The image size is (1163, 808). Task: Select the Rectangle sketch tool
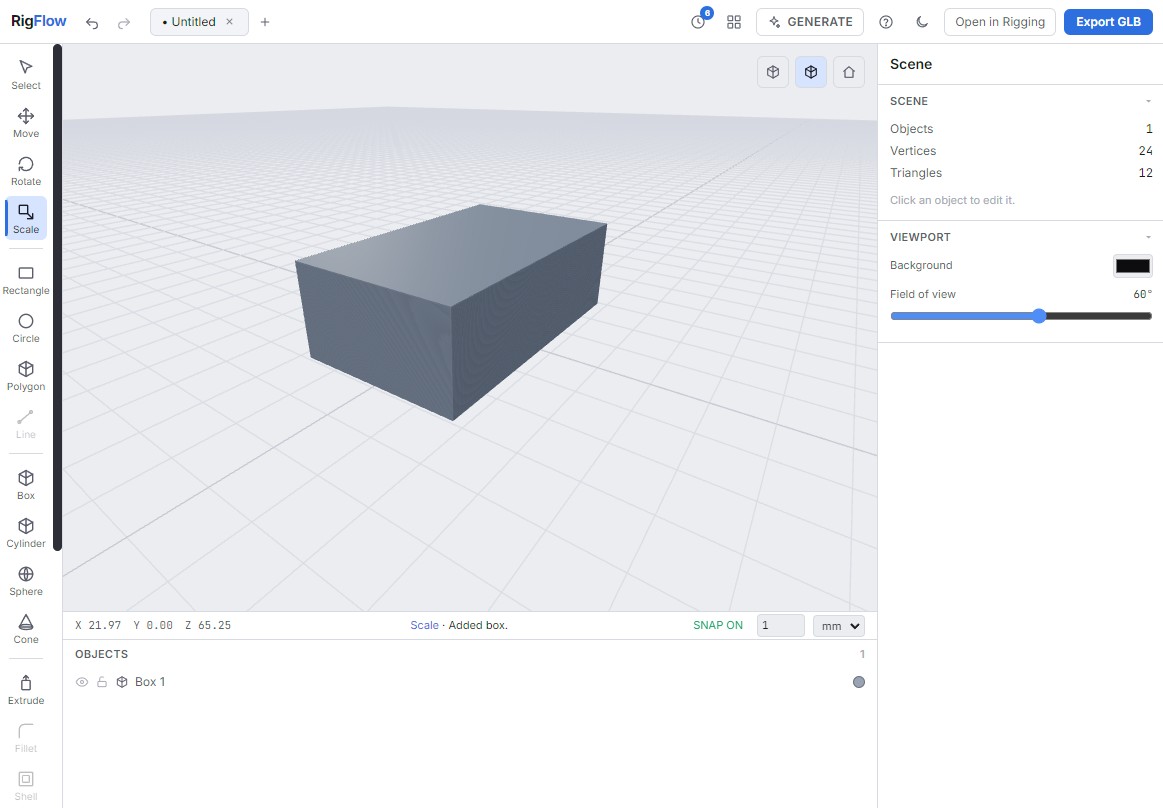coord(26,280)
